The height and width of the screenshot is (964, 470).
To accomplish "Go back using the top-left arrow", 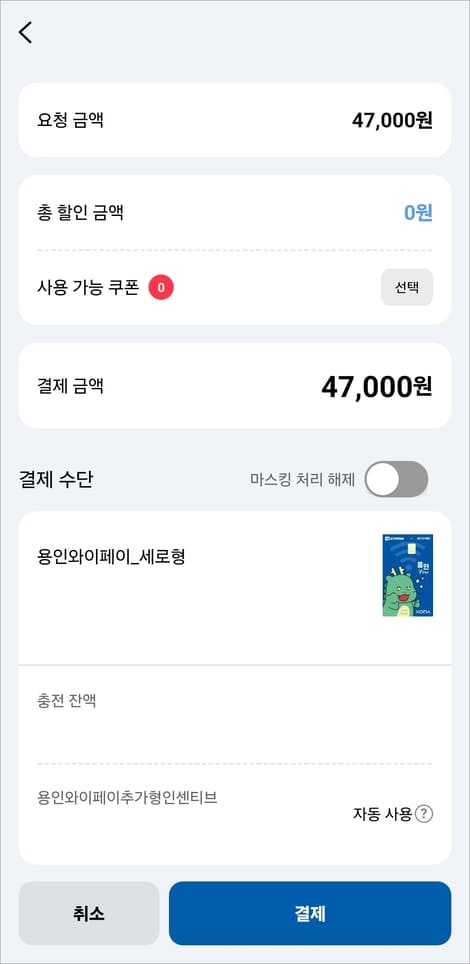I will [x=25, y=32].
